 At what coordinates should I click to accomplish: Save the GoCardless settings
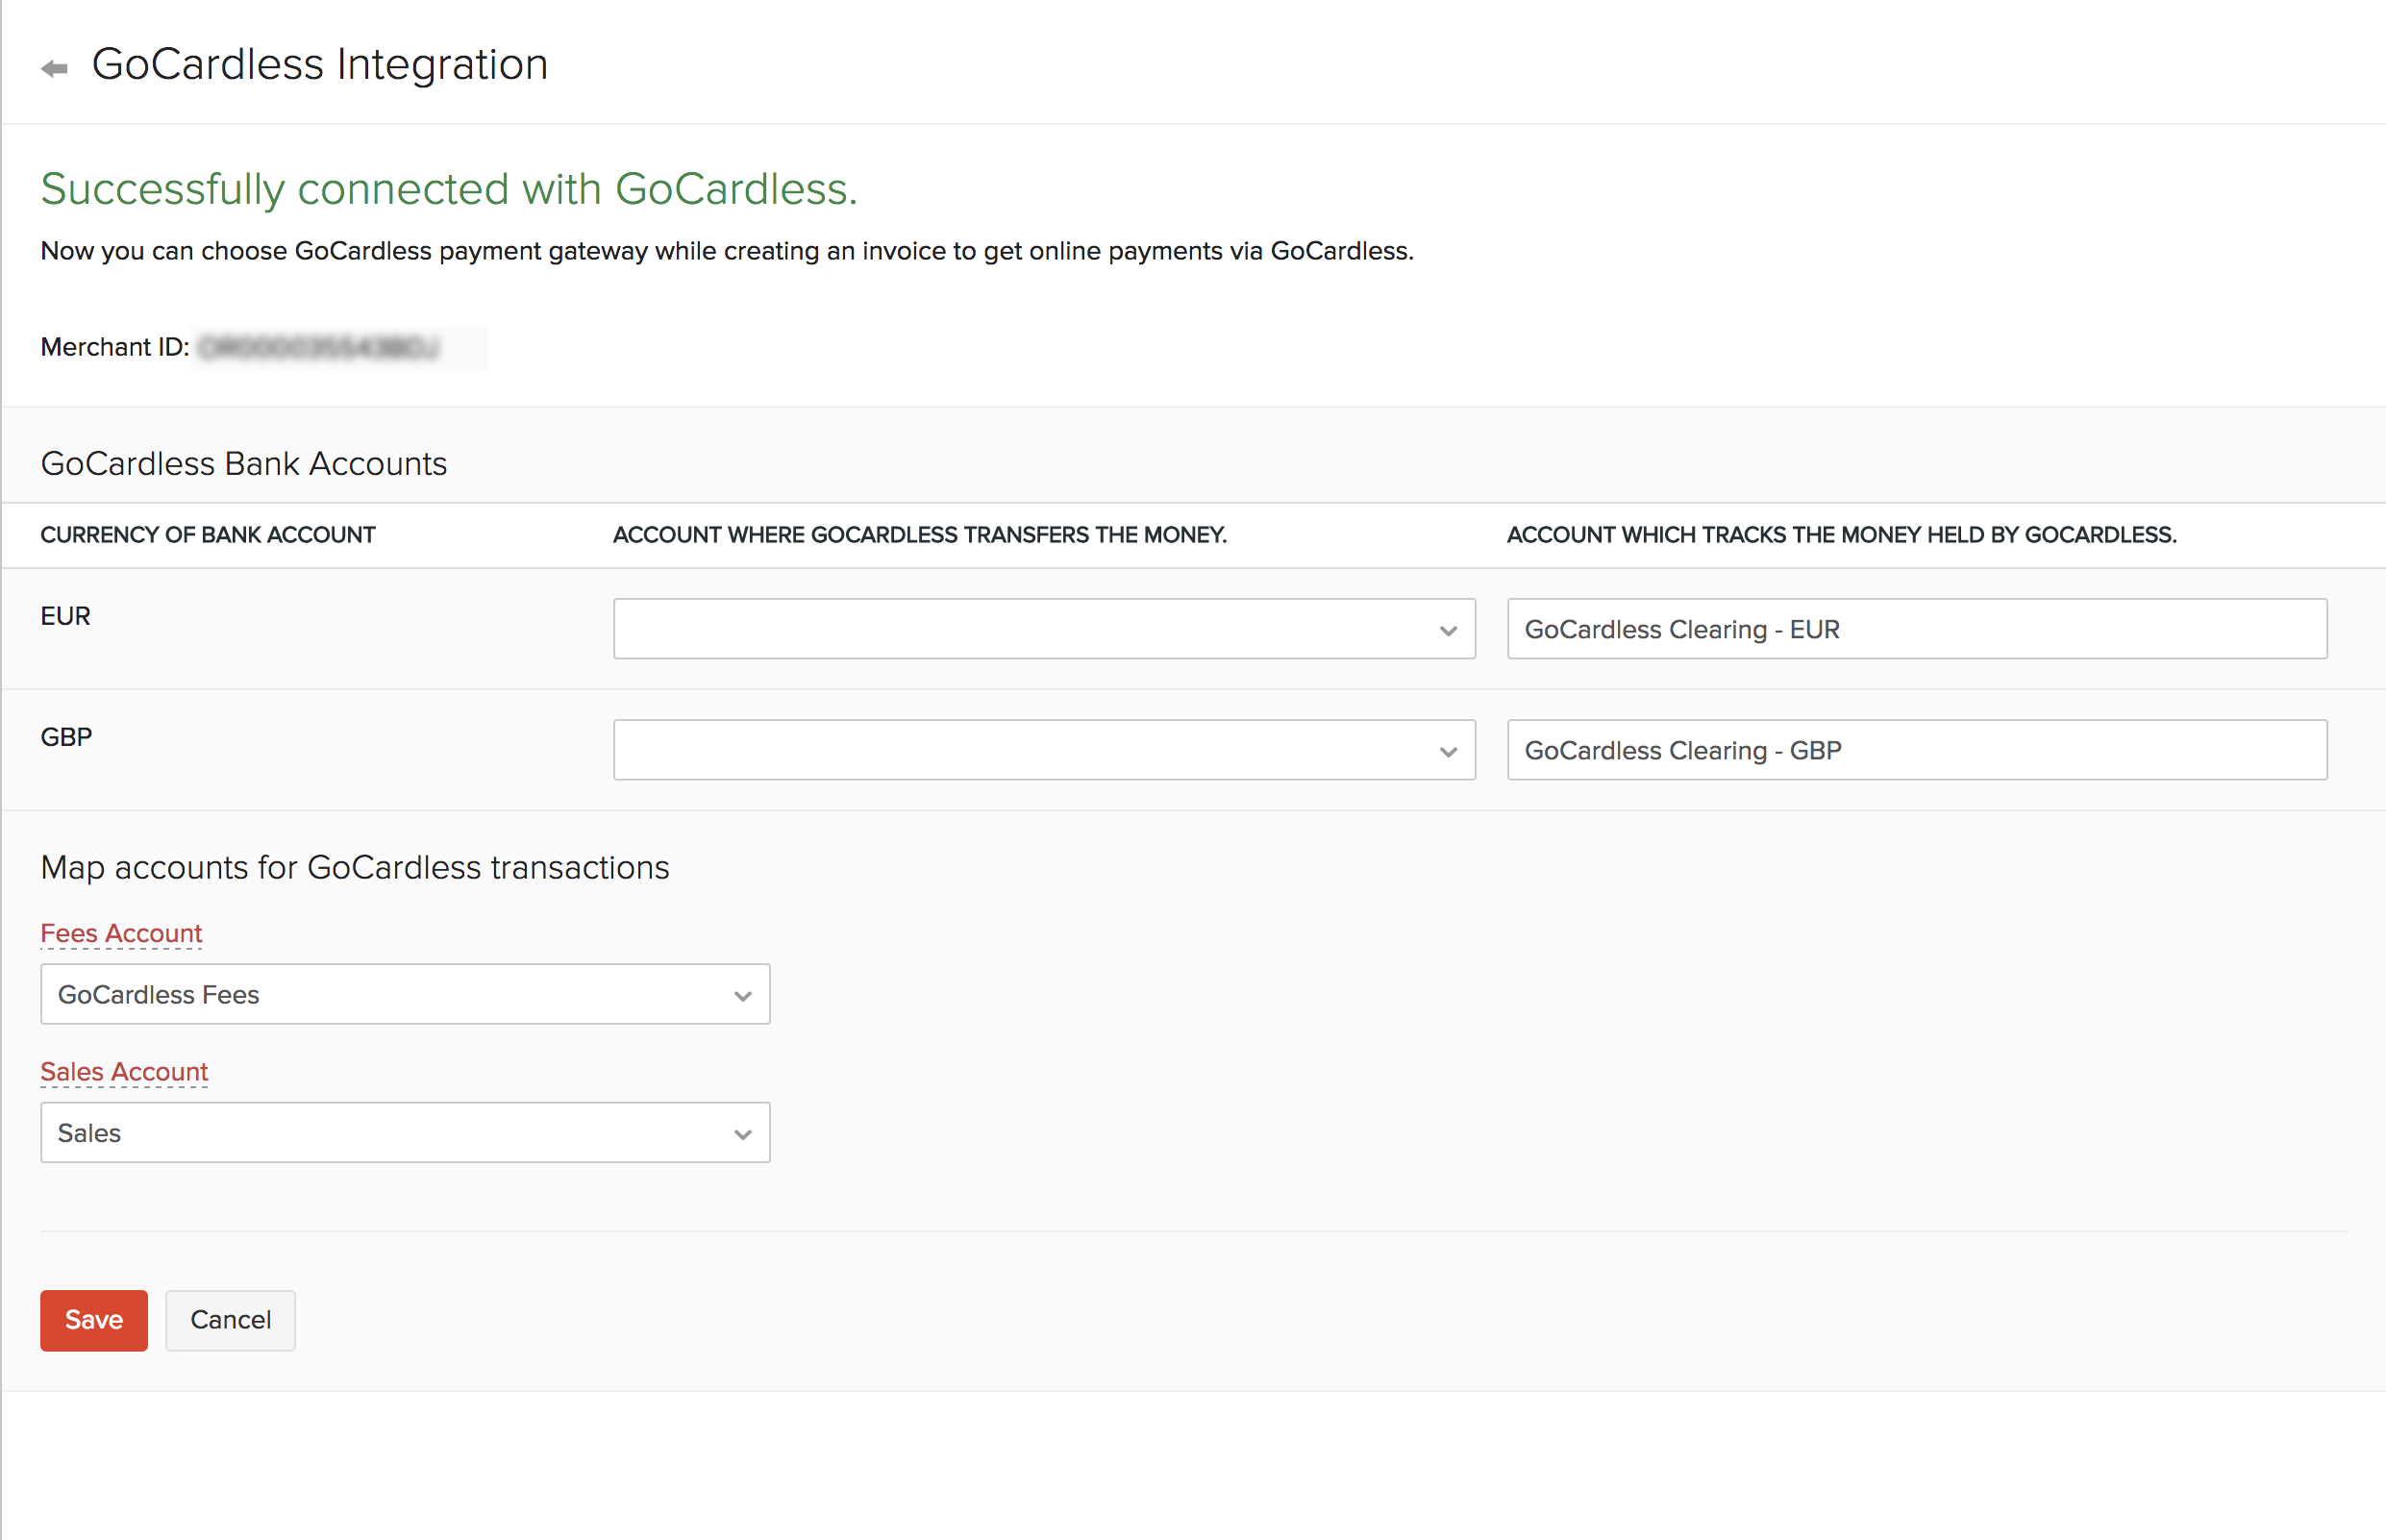[94, 1320]
